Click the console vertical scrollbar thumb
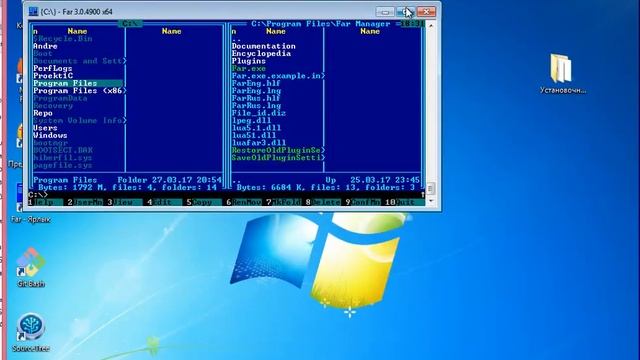This screenshot has height=360, width=640. click(431, 188)
